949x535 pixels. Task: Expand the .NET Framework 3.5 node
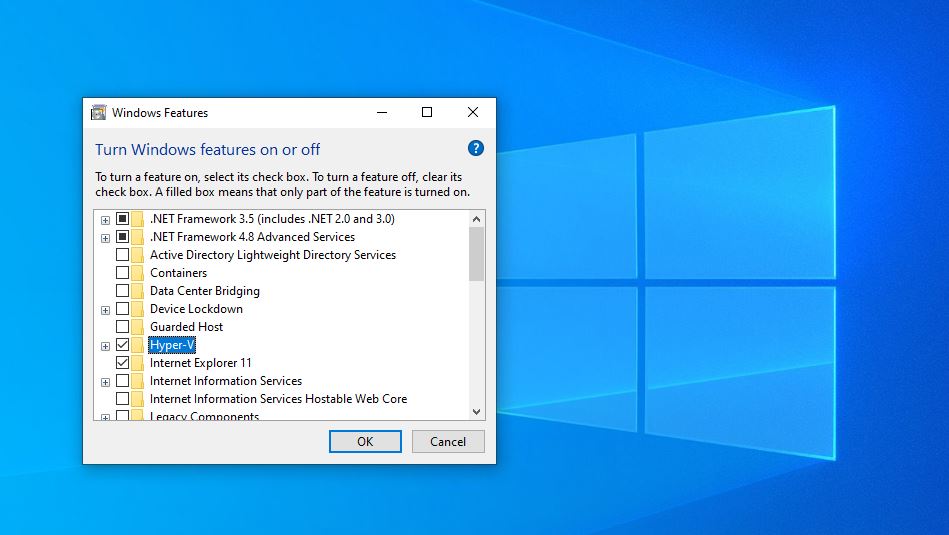click(105, 220)
